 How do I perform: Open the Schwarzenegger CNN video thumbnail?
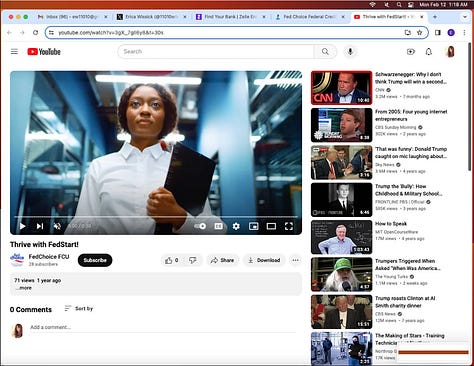(x=341, y=88)
